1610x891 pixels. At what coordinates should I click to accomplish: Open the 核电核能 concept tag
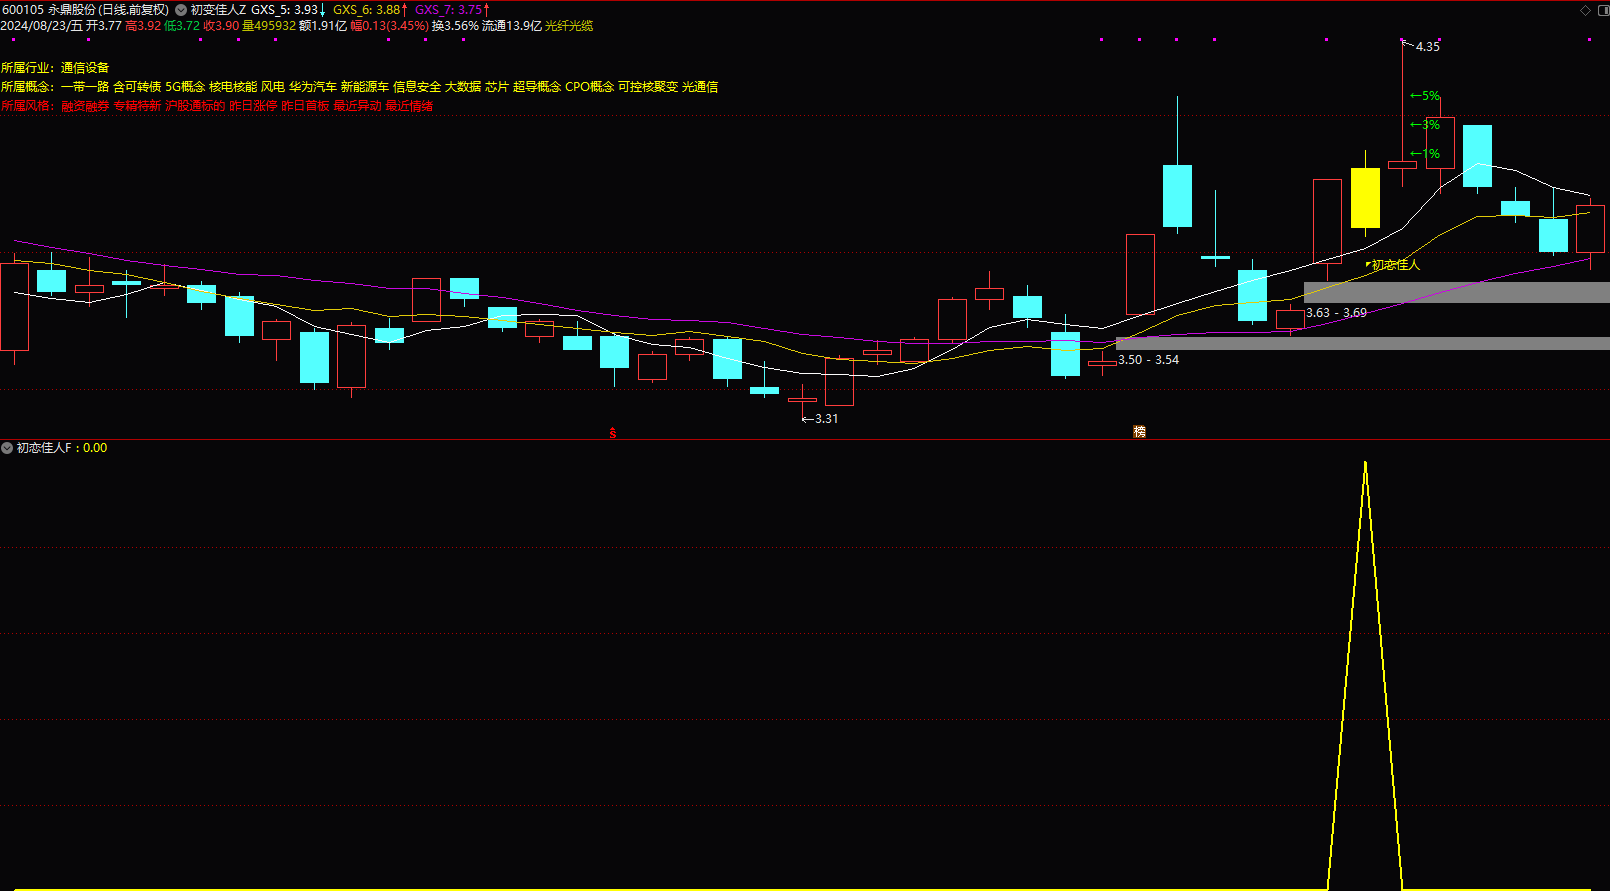233,87
